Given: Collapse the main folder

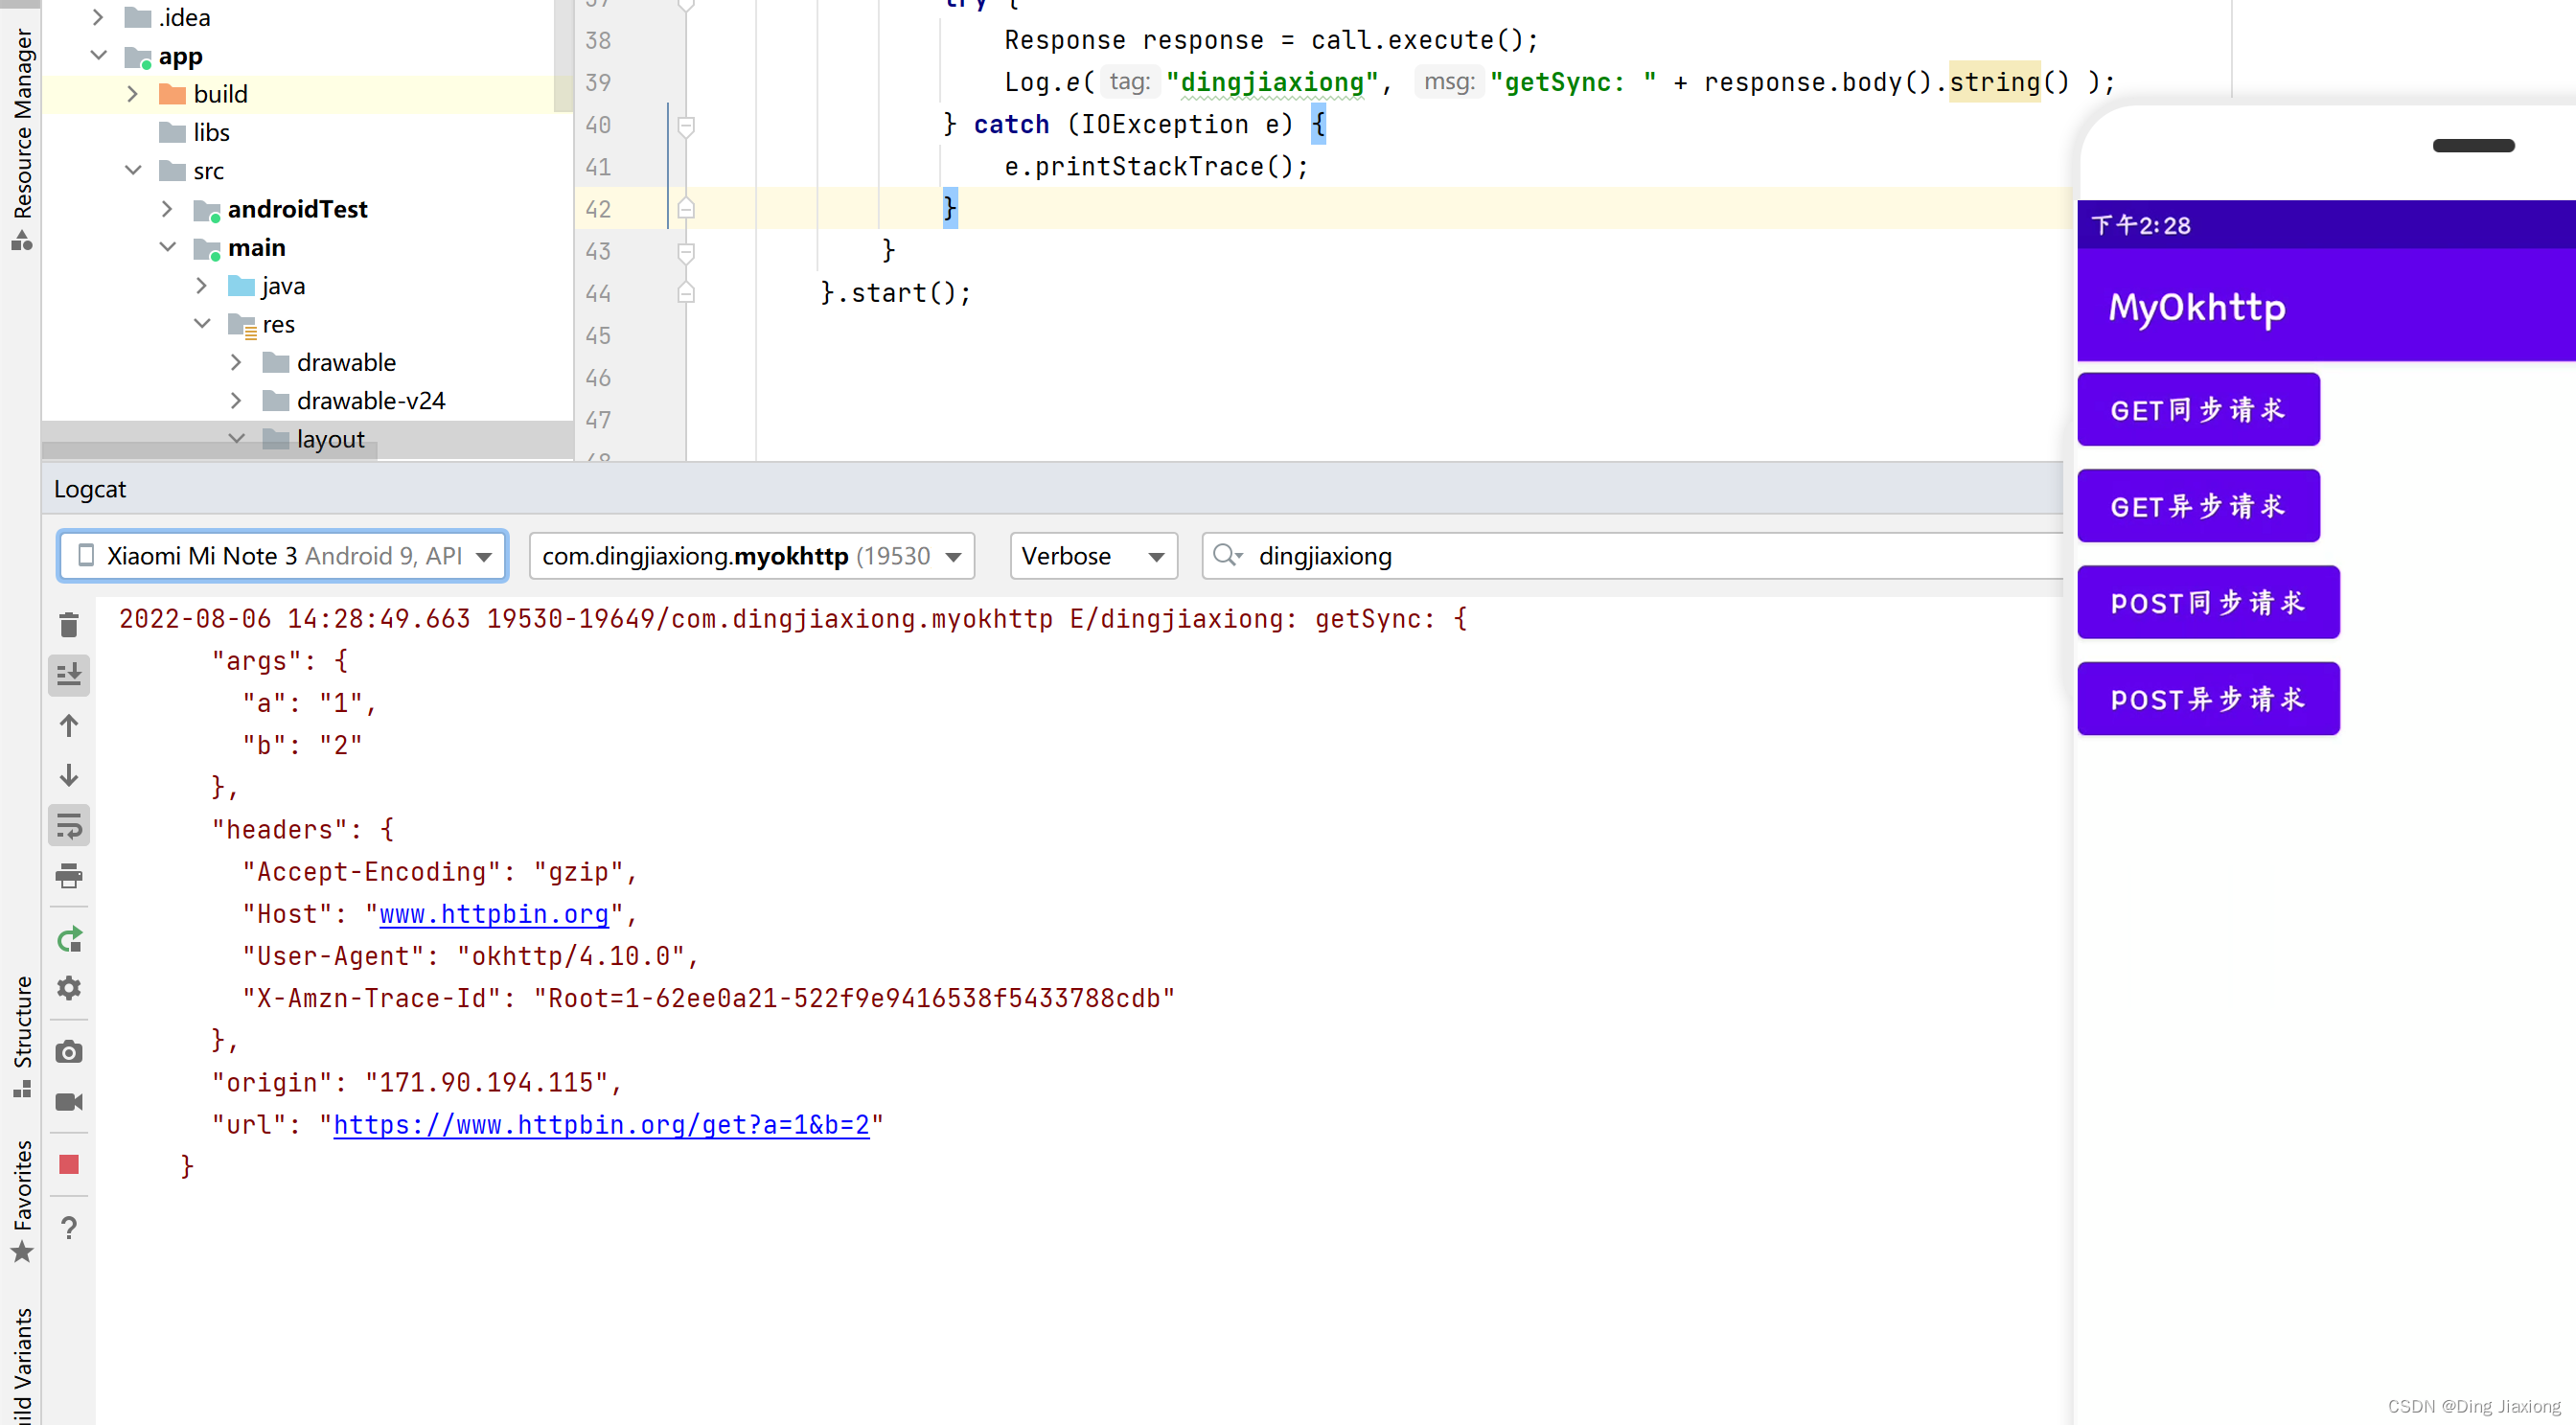Looking at the screenshot, I should tap(167, 246).
